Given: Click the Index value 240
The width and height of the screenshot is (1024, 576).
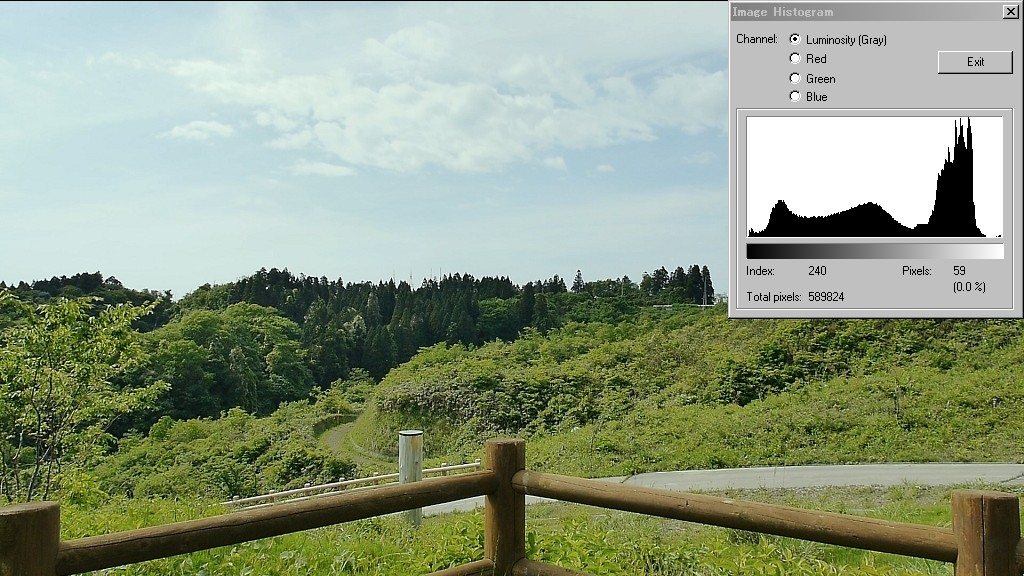Looking at the screenshot, I should [x=817, y=270].
